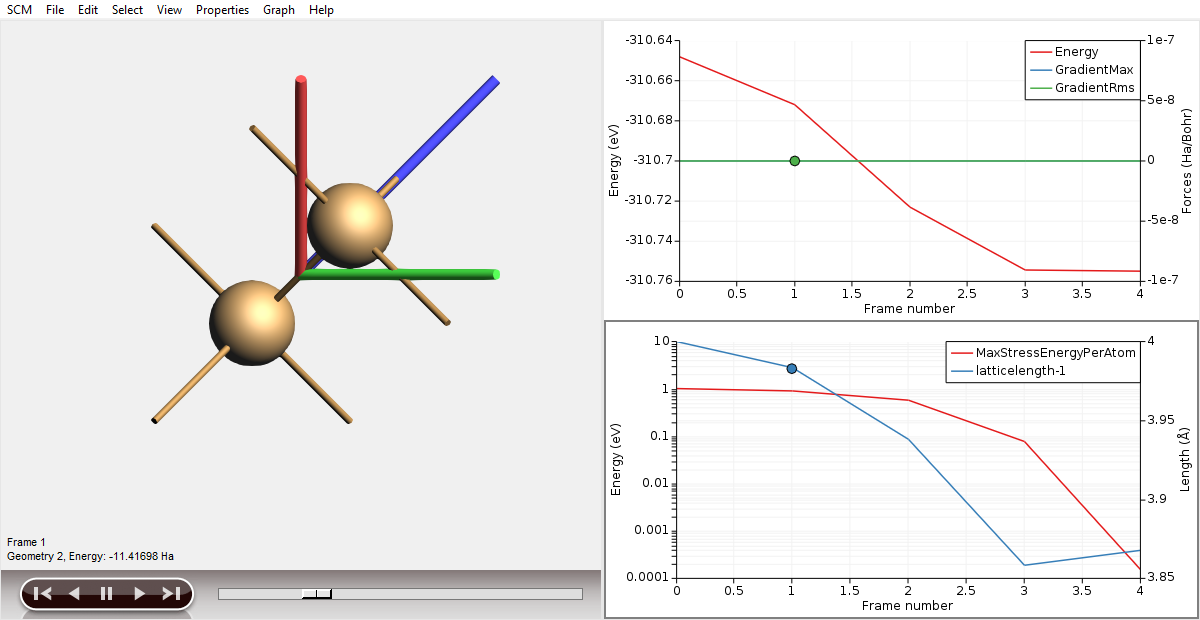The width and height of the screenshot is (1200, 620).
Task: Click the GradientRms legend entry
Action: tap(1094, 87)
